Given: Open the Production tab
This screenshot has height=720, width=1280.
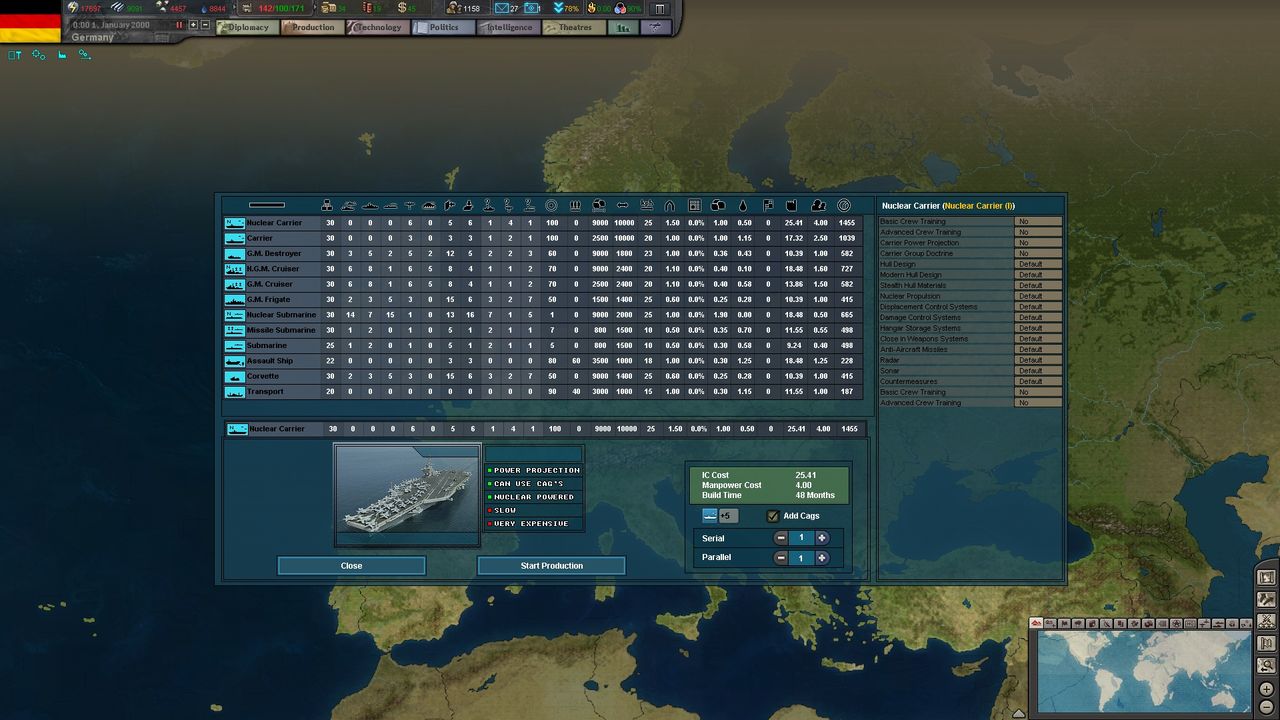Looking at the screenshot, I should click(x=313, y=27).
